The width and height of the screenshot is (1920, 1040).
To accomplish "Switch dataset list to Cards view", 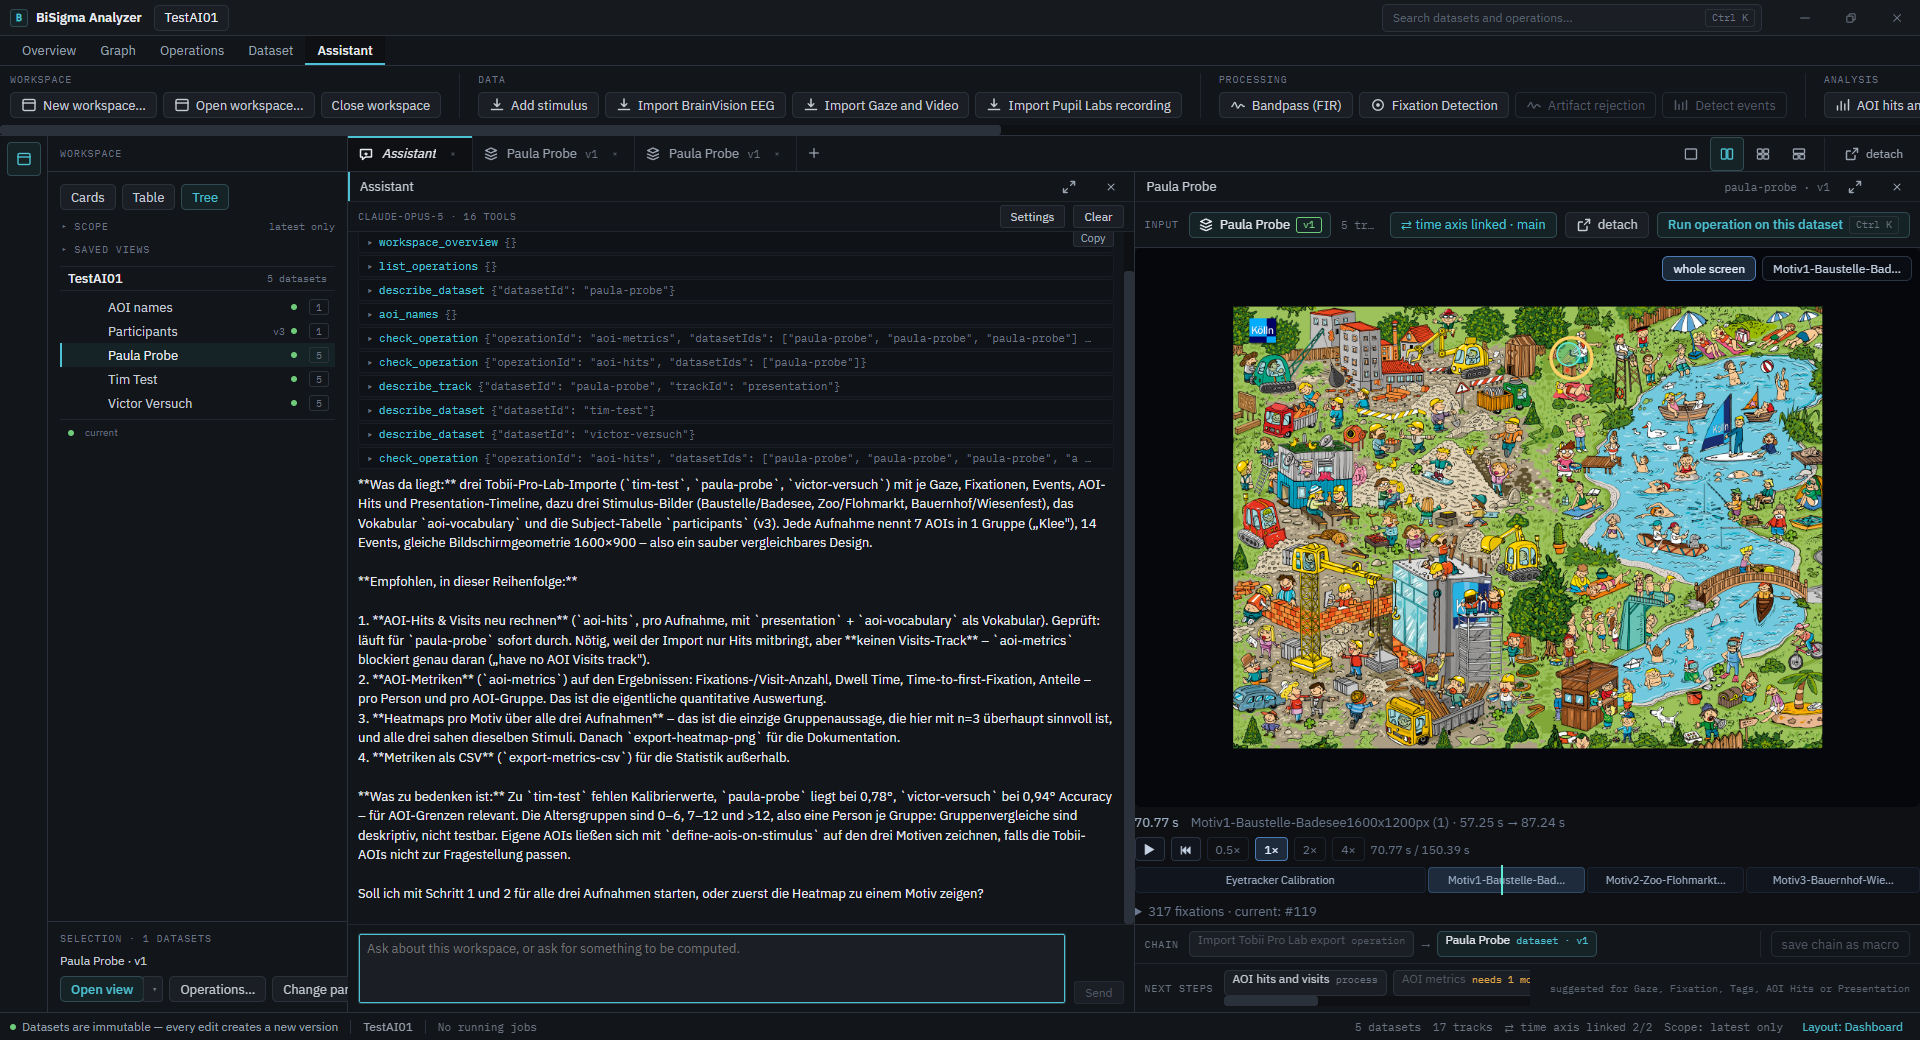I will coord(88,197).
